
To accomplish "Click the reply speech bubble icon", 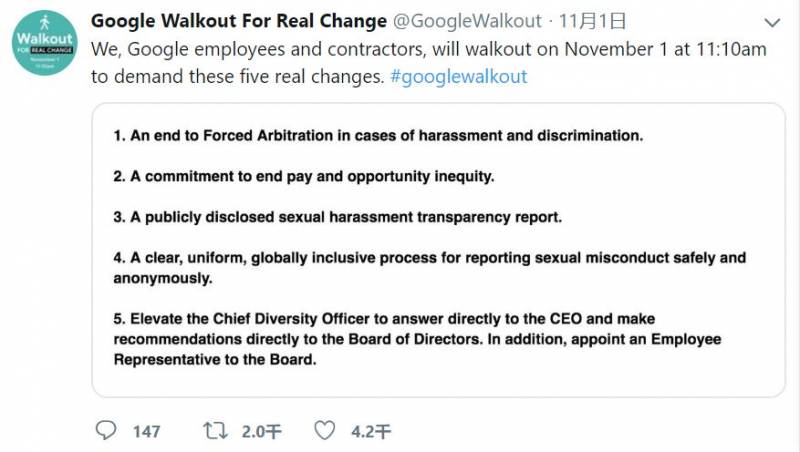I will 105,431.
